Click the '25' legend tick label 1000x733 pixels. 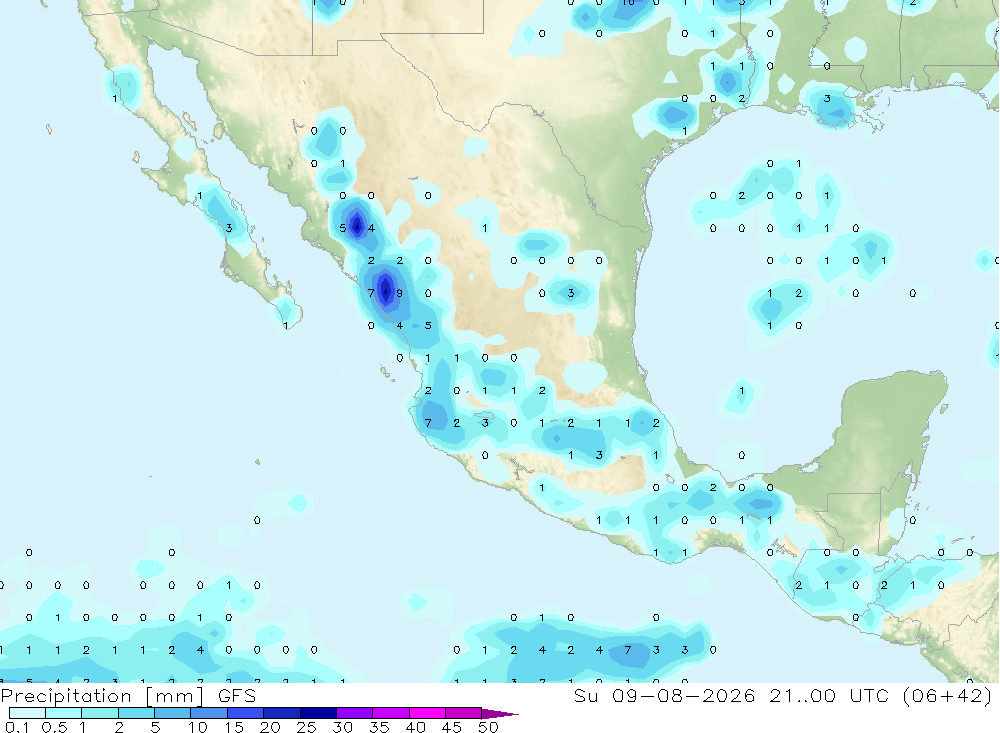pos(307,727)
